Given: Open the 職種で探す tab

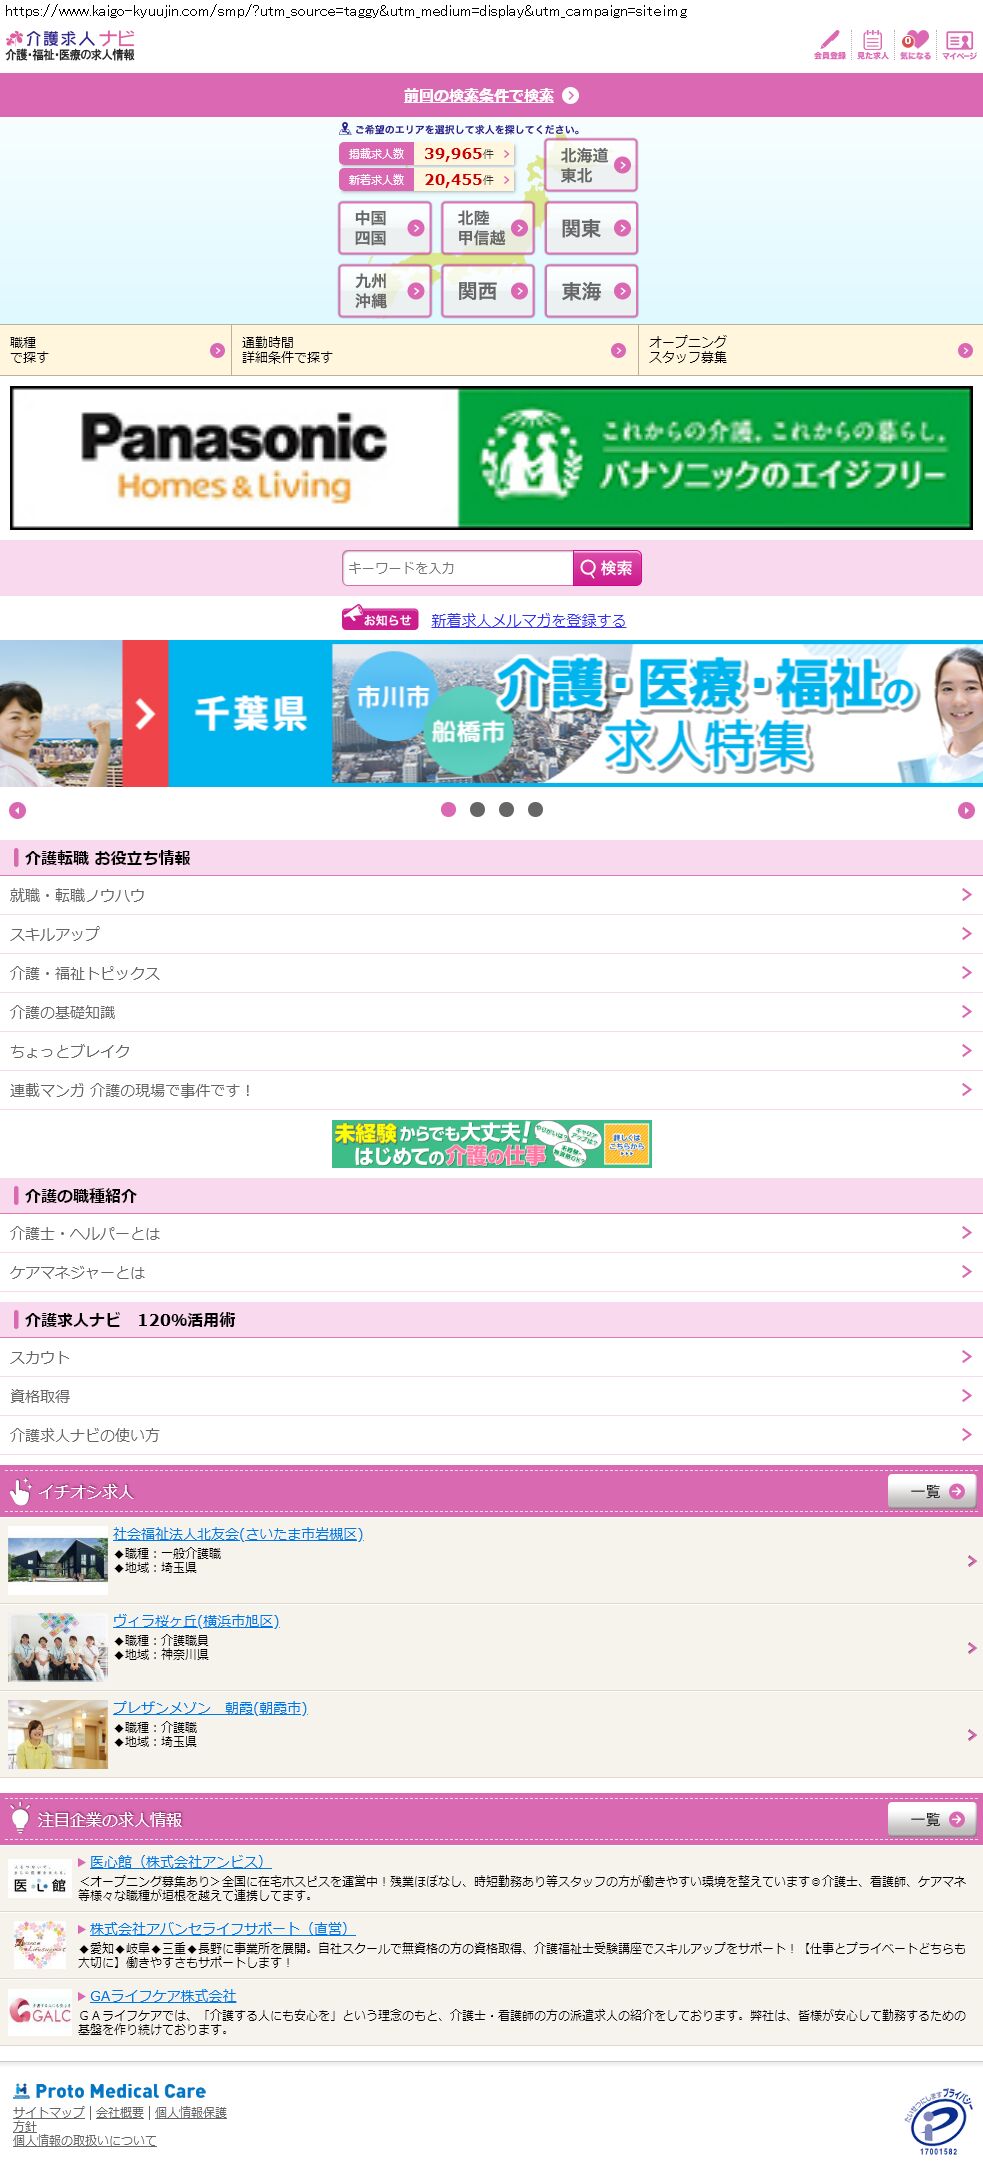Looking at the screenshot, I should point(115,350).
